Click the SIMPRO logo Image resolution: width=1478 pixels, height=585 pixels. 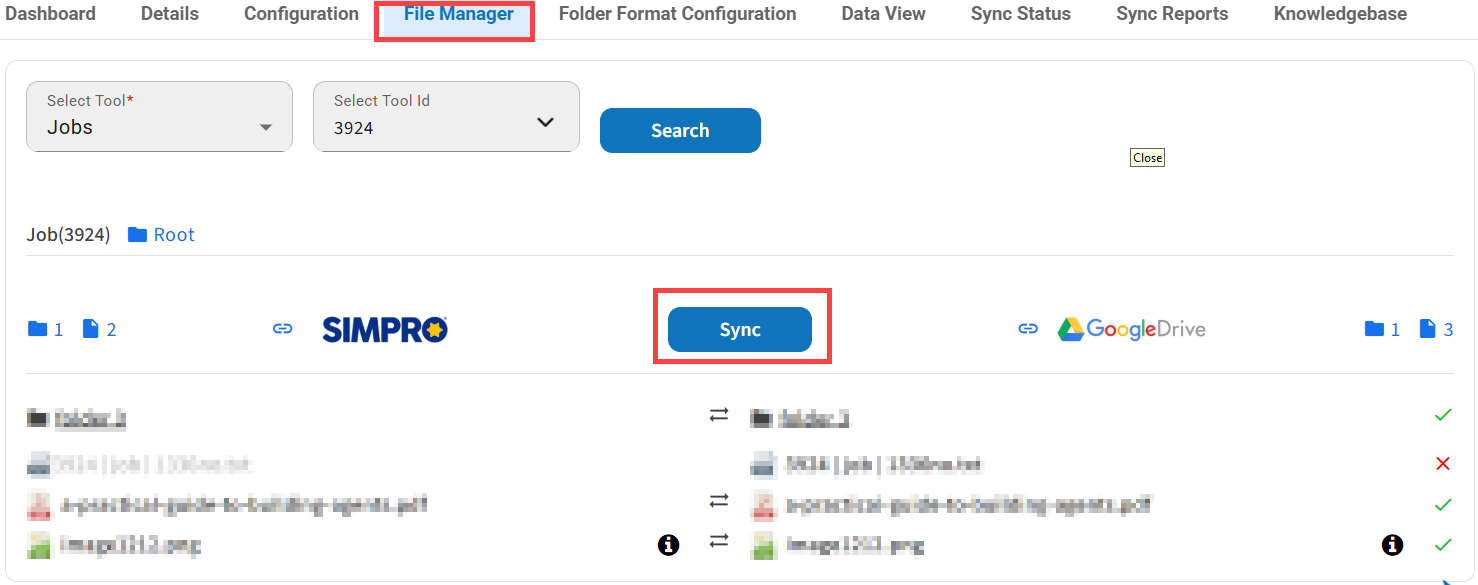(x=385, y=329)
